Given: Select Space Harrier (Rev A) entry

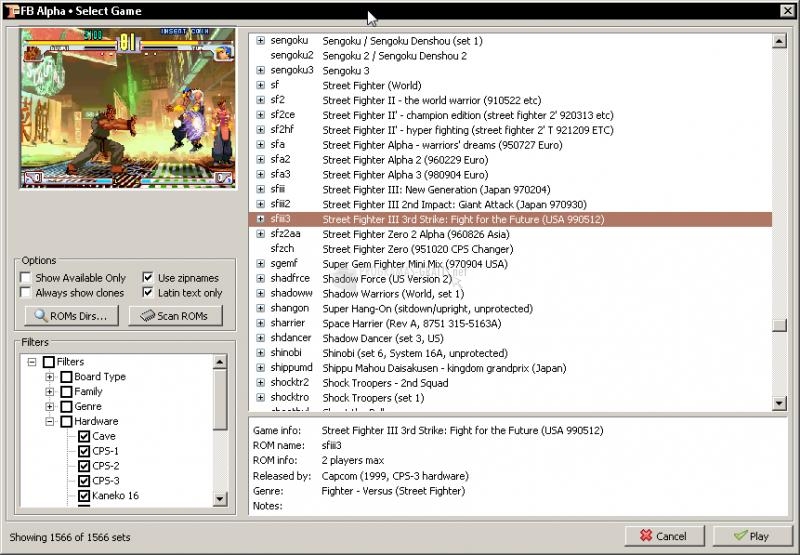Looking at the screenshot, I should (x=412, y=323).
